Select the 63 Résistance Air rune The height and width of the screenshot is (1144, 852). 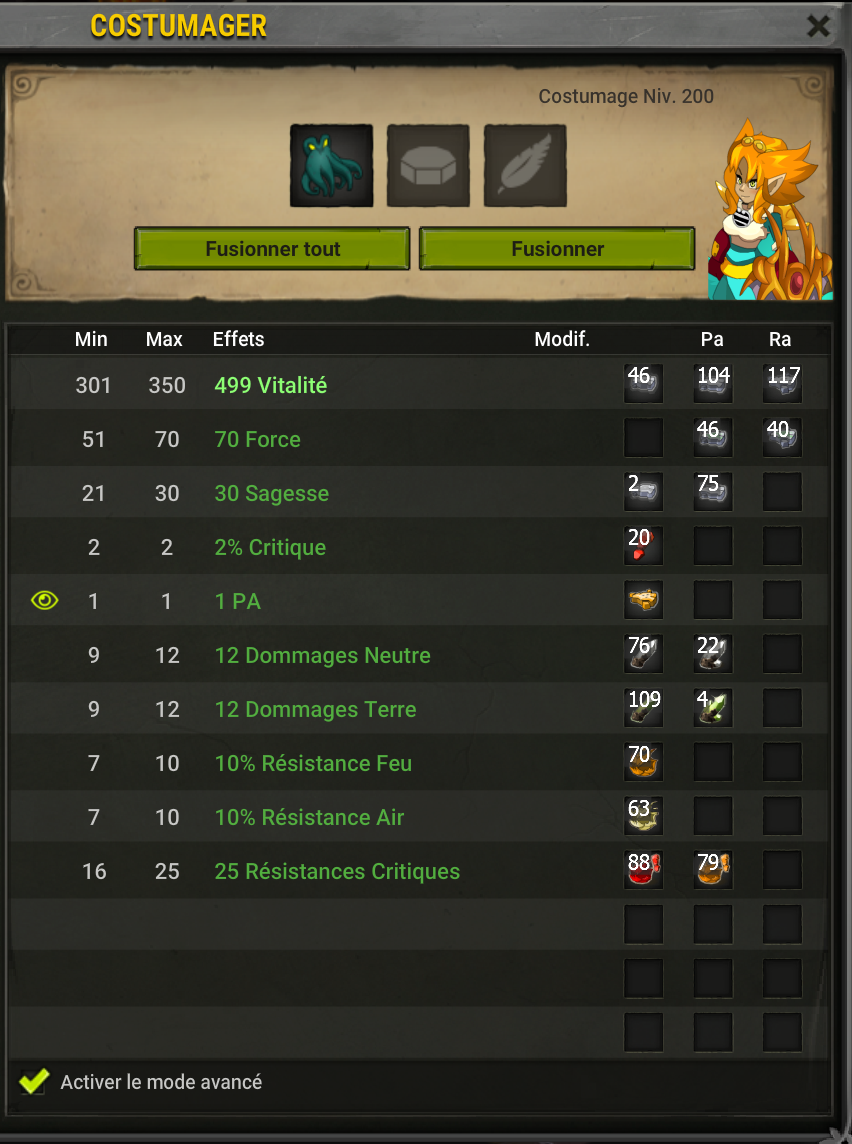coord(643,816)
